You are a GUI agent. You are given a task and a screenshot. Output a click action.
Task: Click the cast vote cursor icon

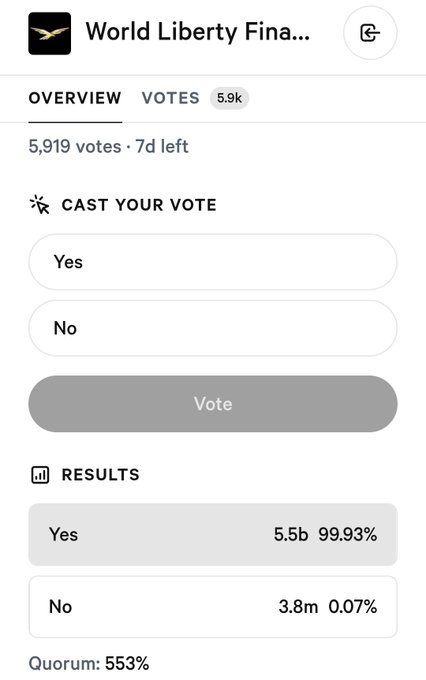point(40,205)
